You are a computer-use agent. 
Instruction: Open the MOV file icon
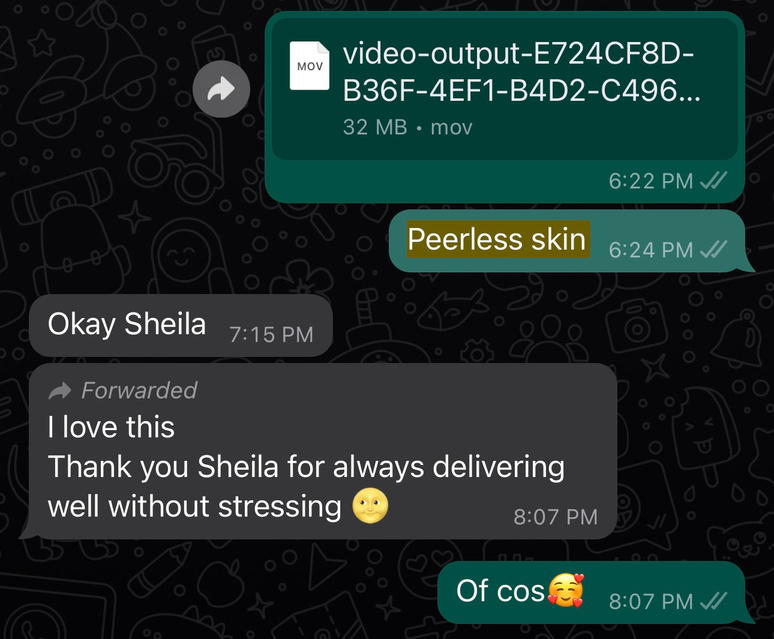pos(310,66)
